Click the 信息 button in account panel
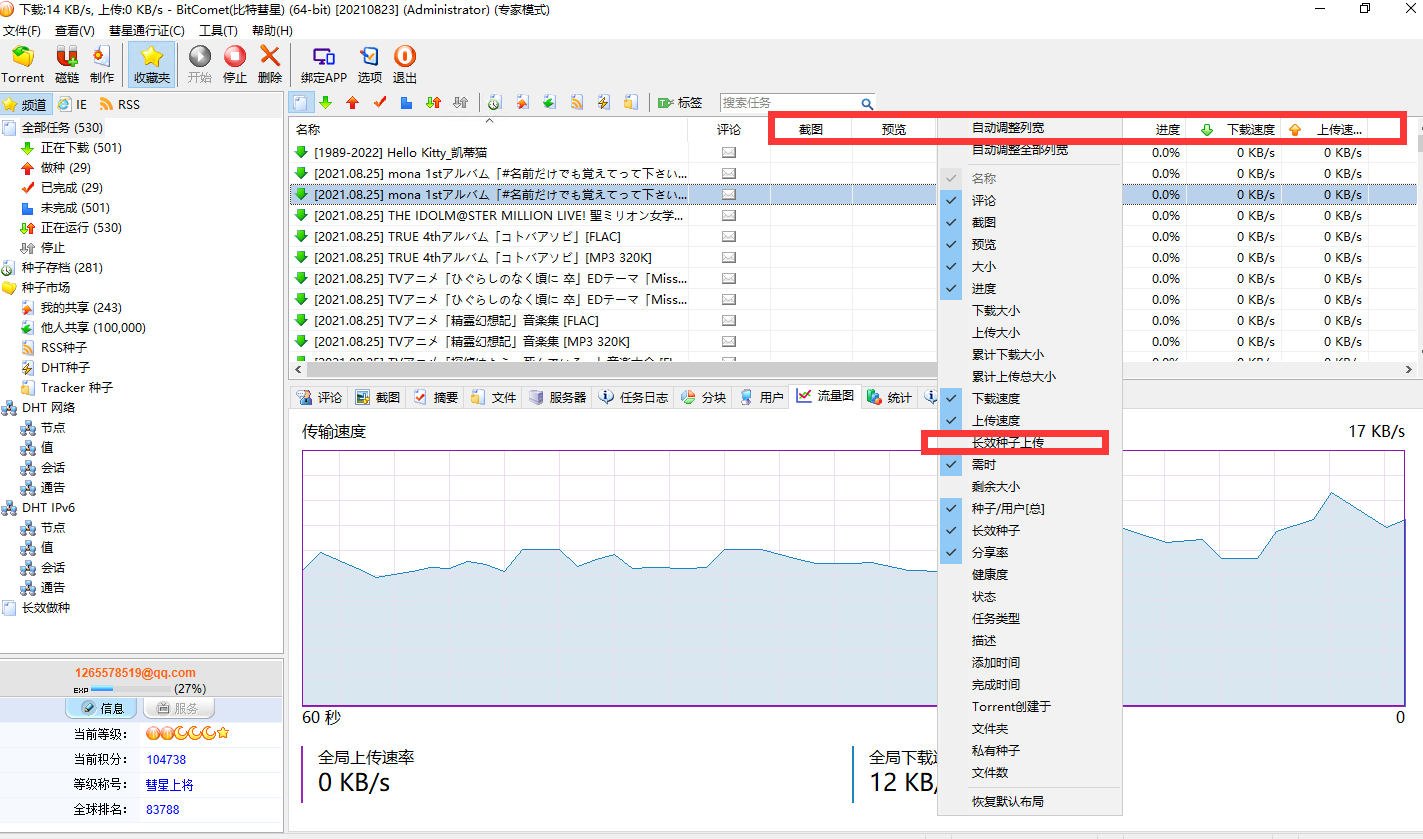Viewport: 1423px width, 839px height. click(101, 708)
